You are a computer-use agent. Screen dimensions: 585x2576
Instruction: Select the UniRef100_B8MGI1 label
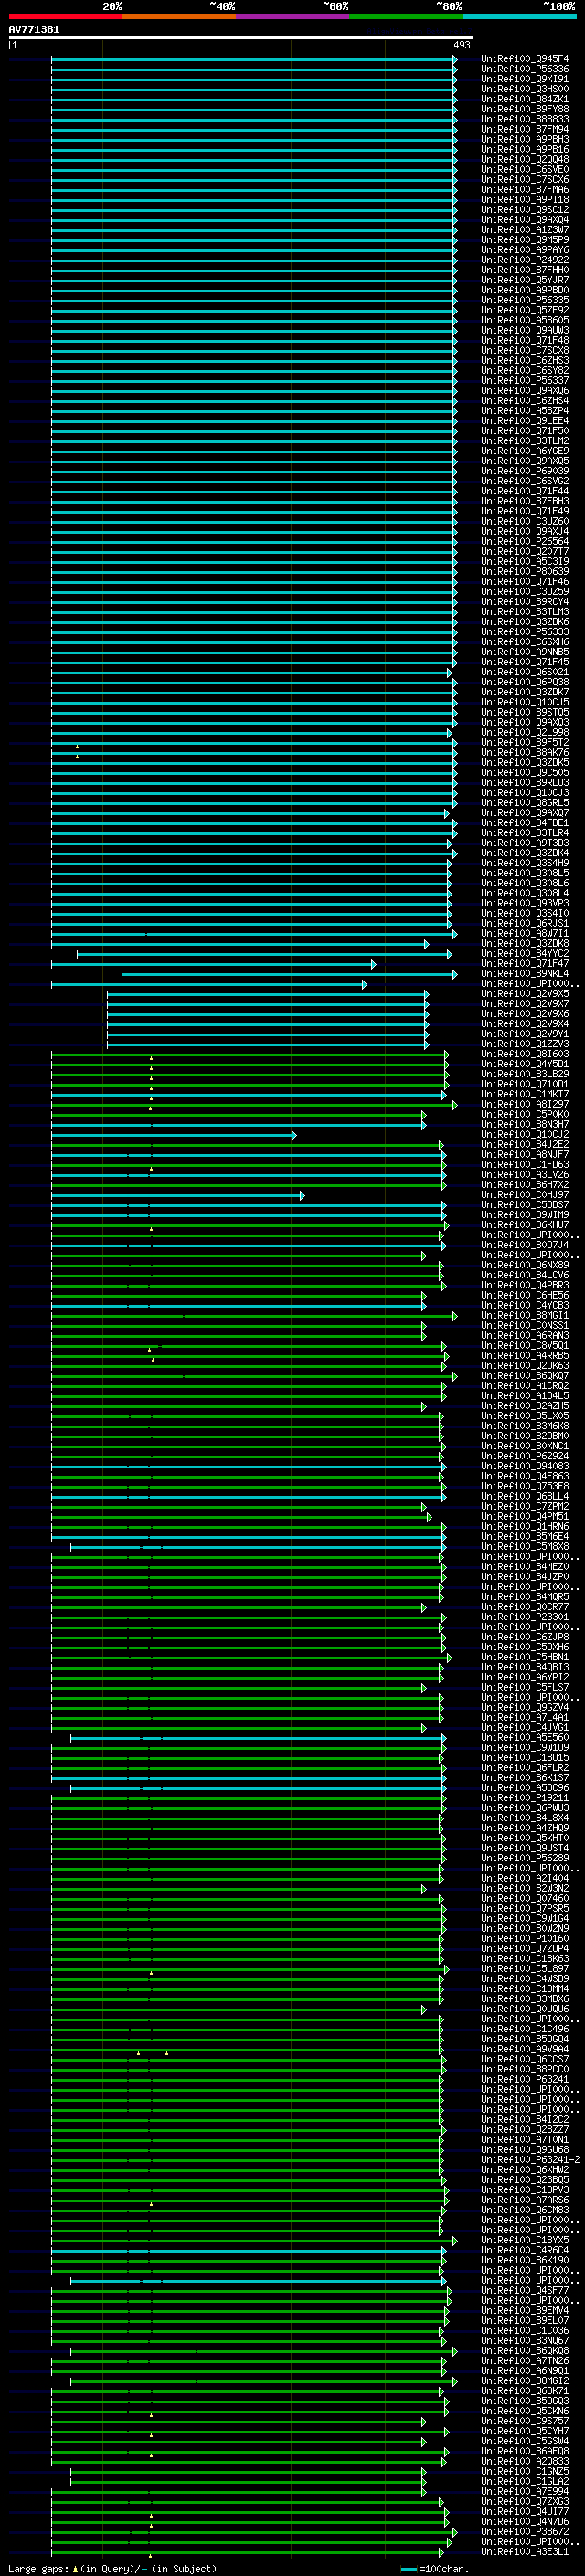(525, 1315)
